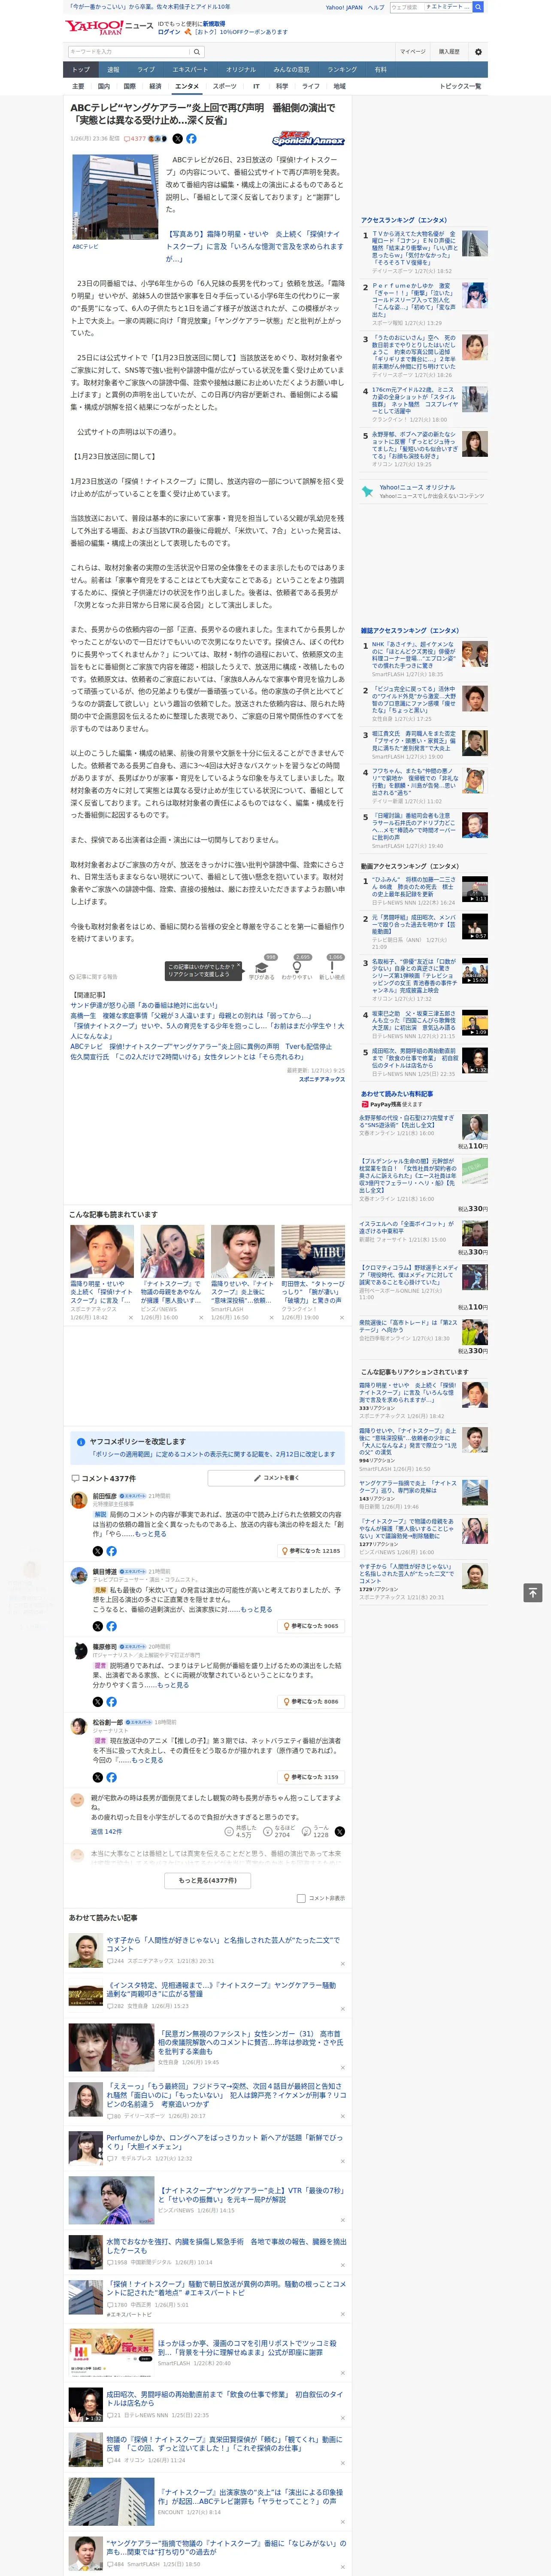Share 鎮目博道's comment on Facebook

(111, 1626)
